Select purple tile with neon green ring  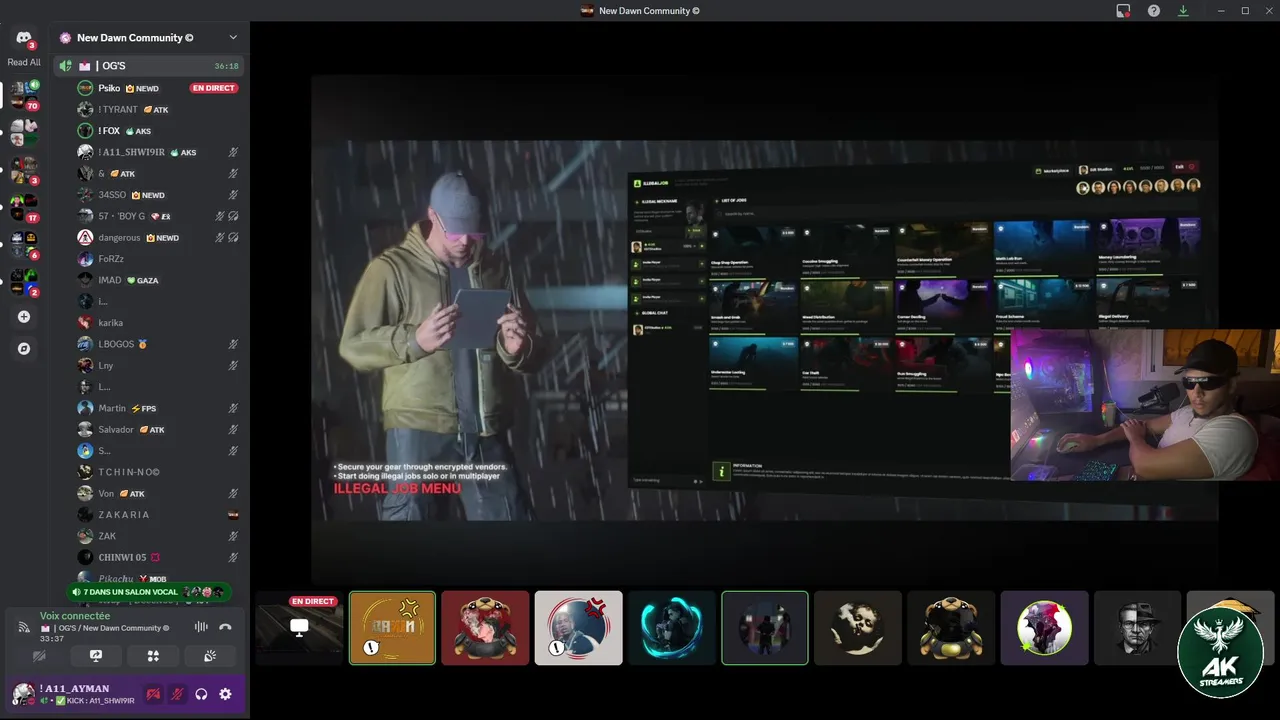pyautogui.click(x=1044, y=628)
